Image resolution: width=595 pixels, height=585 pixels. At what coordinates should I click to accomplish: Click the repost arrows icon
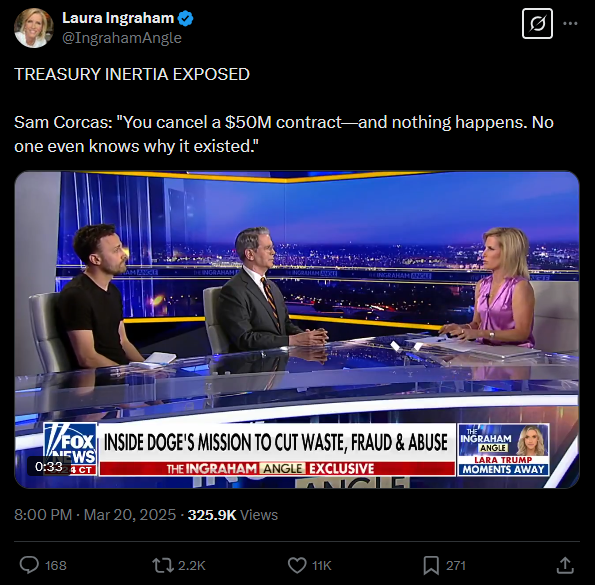(x=163, y=565)
